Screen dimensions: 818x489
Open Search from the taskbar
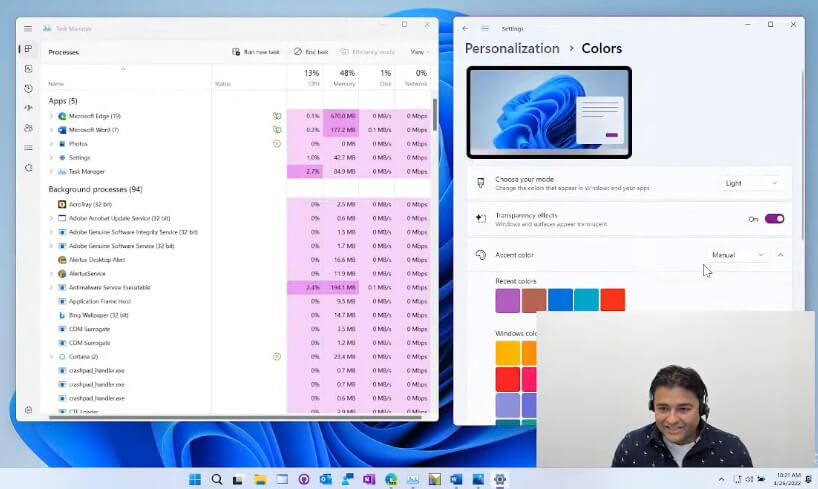[x=217, y=479]
